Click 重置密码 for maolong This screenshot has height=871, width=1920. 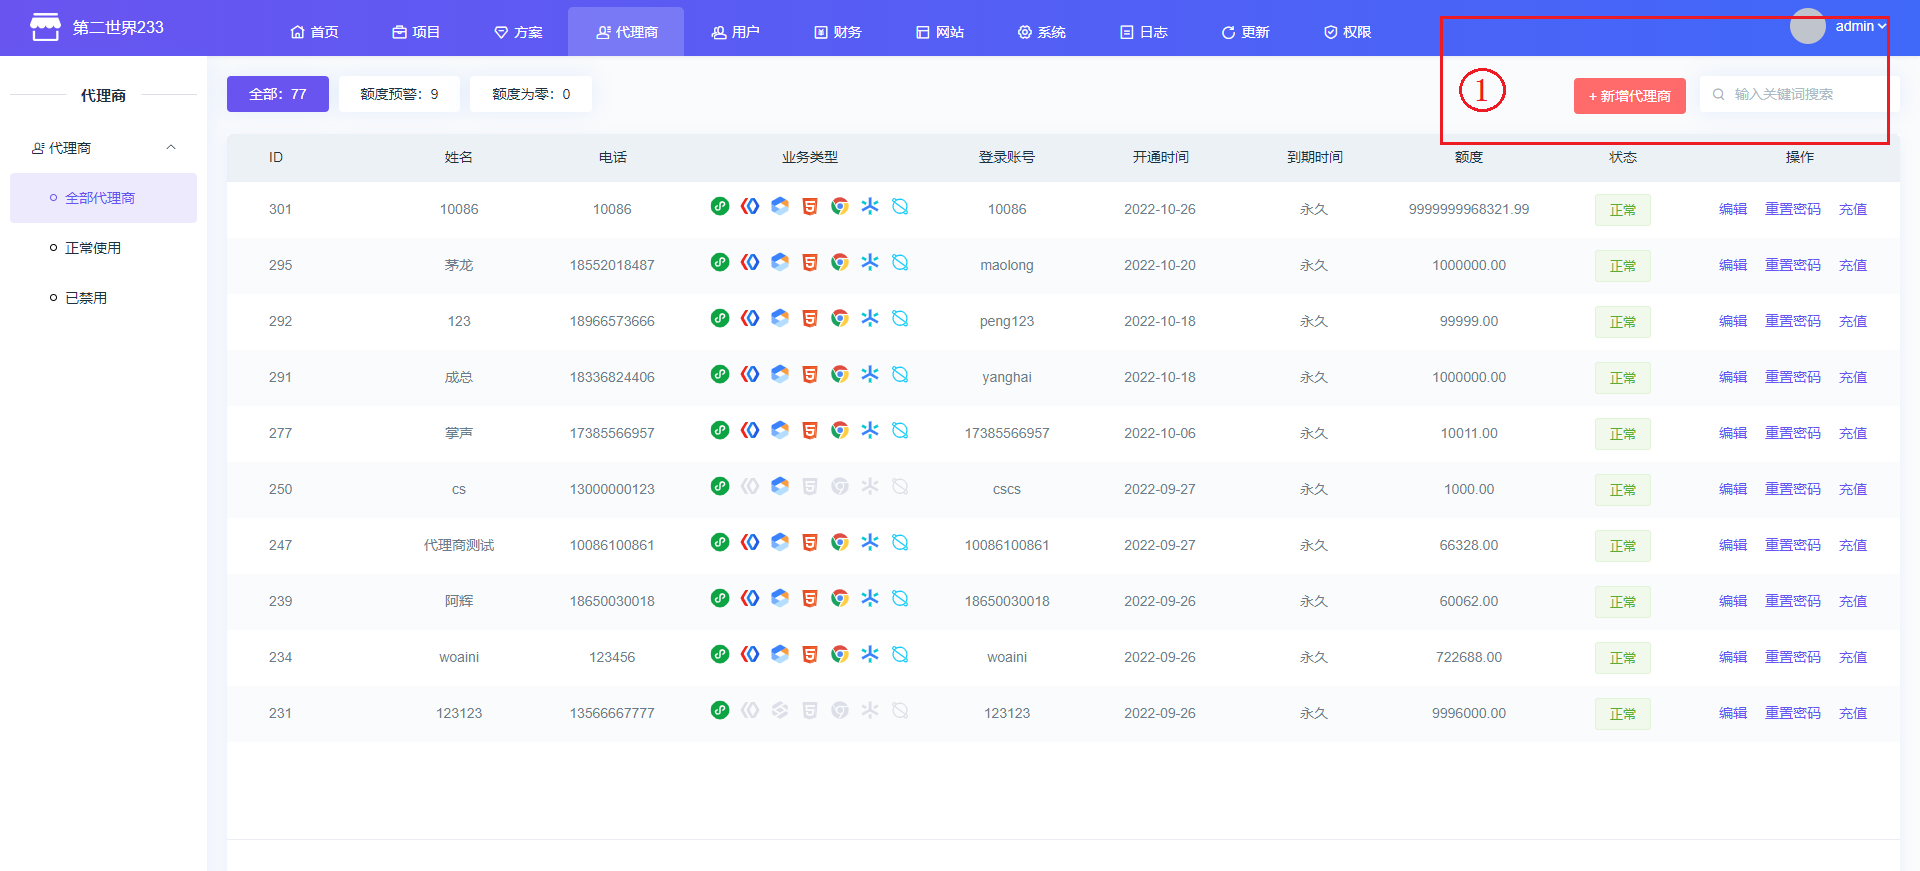(1793, 265)
